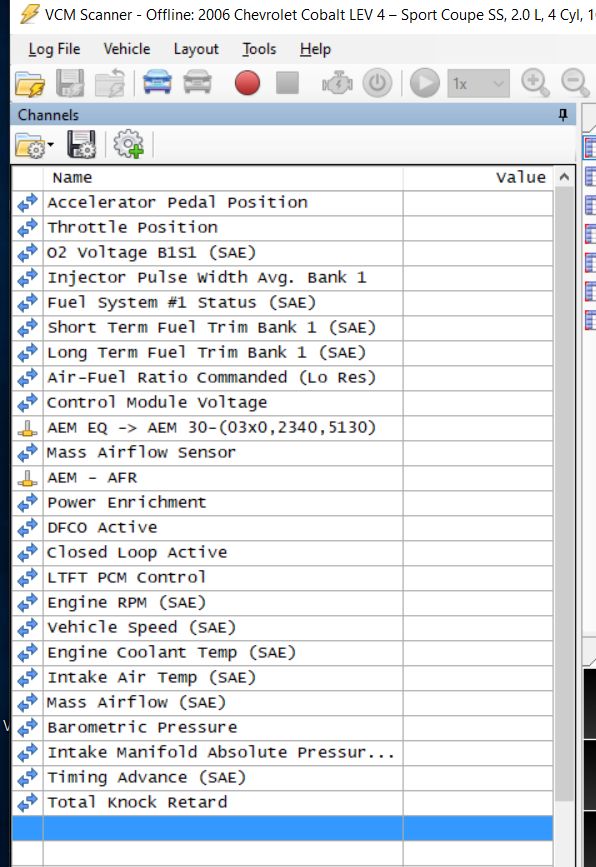Select Engine Coolant Temp (SAE) channel
The height and width of the screenshot is (867, 596).
(283, 652)
